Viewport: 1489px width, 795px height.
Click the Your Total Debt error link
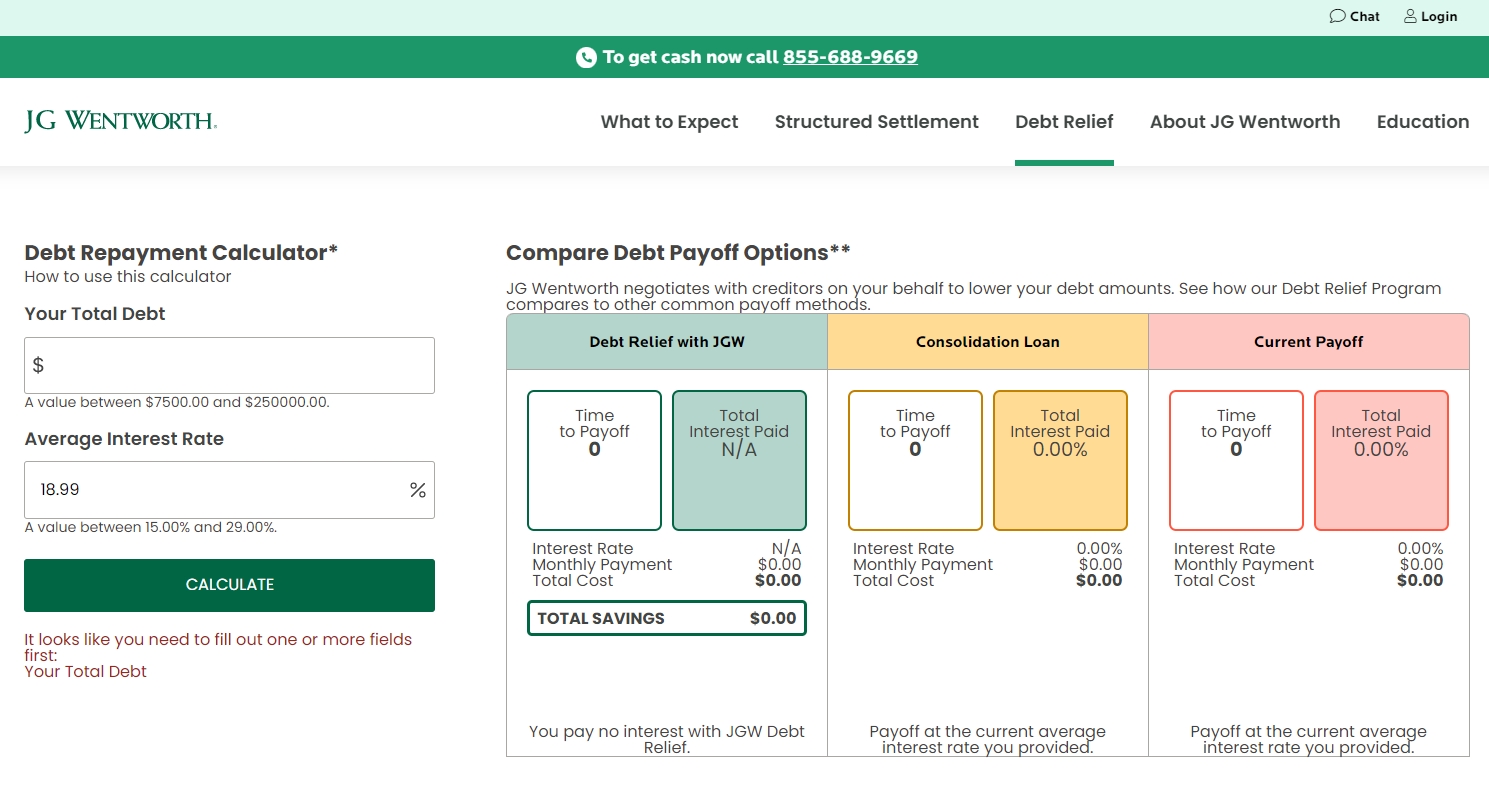[85, 671]
